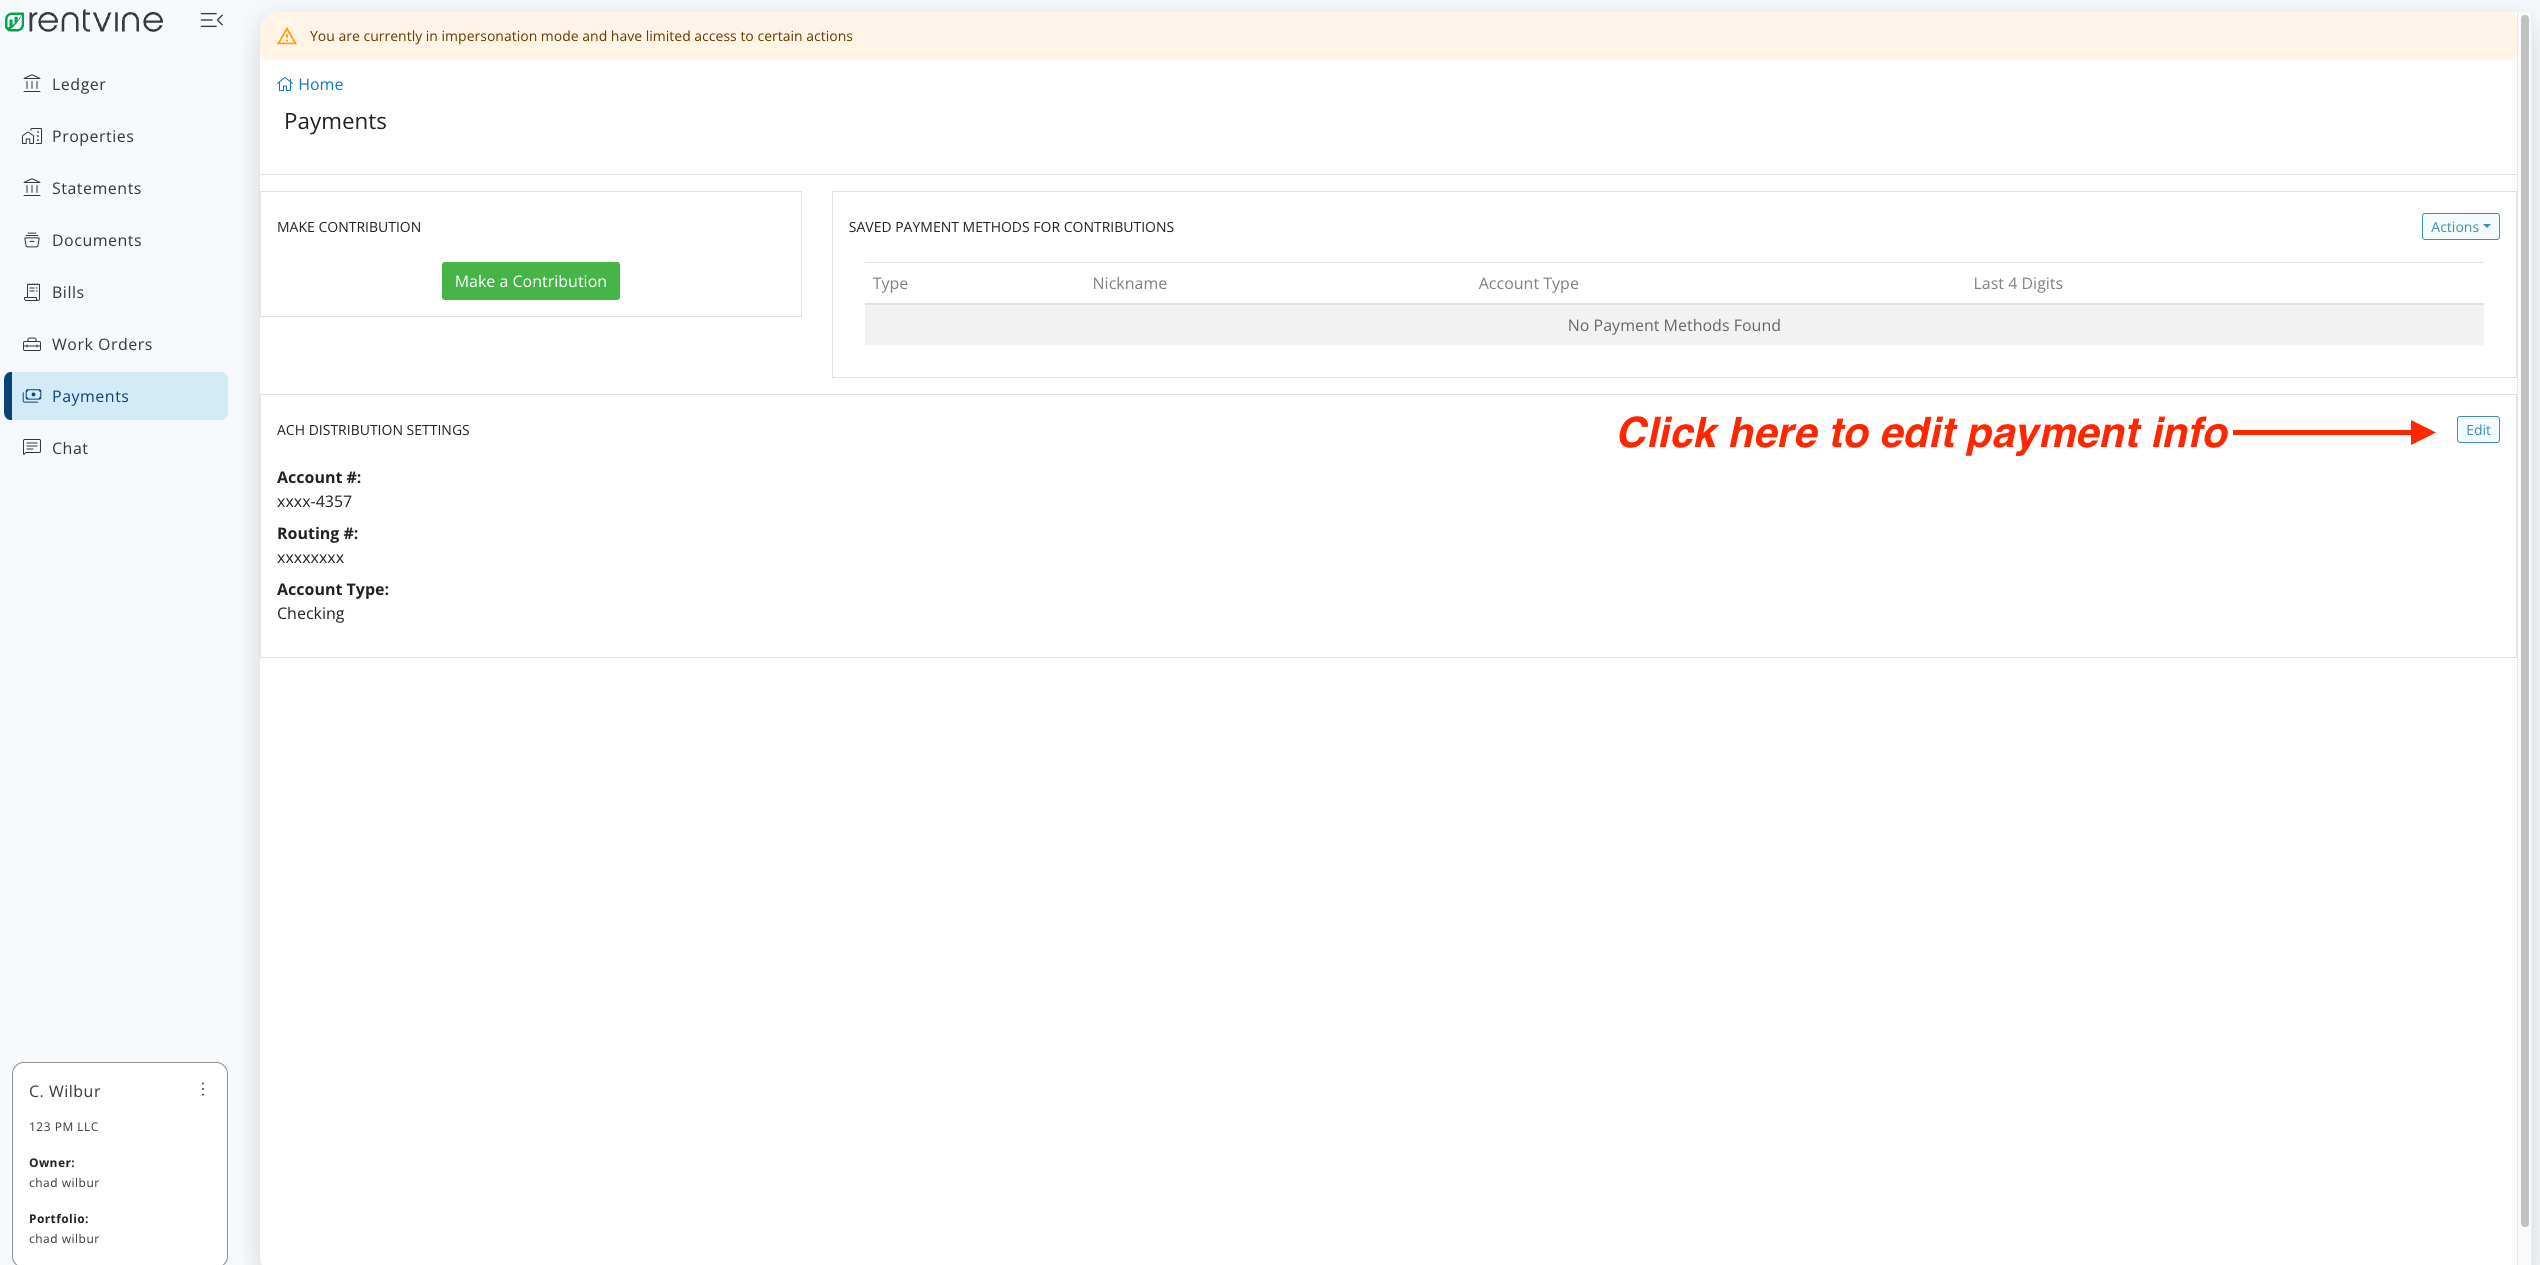Click Make a Contribution button

click(x=531, y=281)
